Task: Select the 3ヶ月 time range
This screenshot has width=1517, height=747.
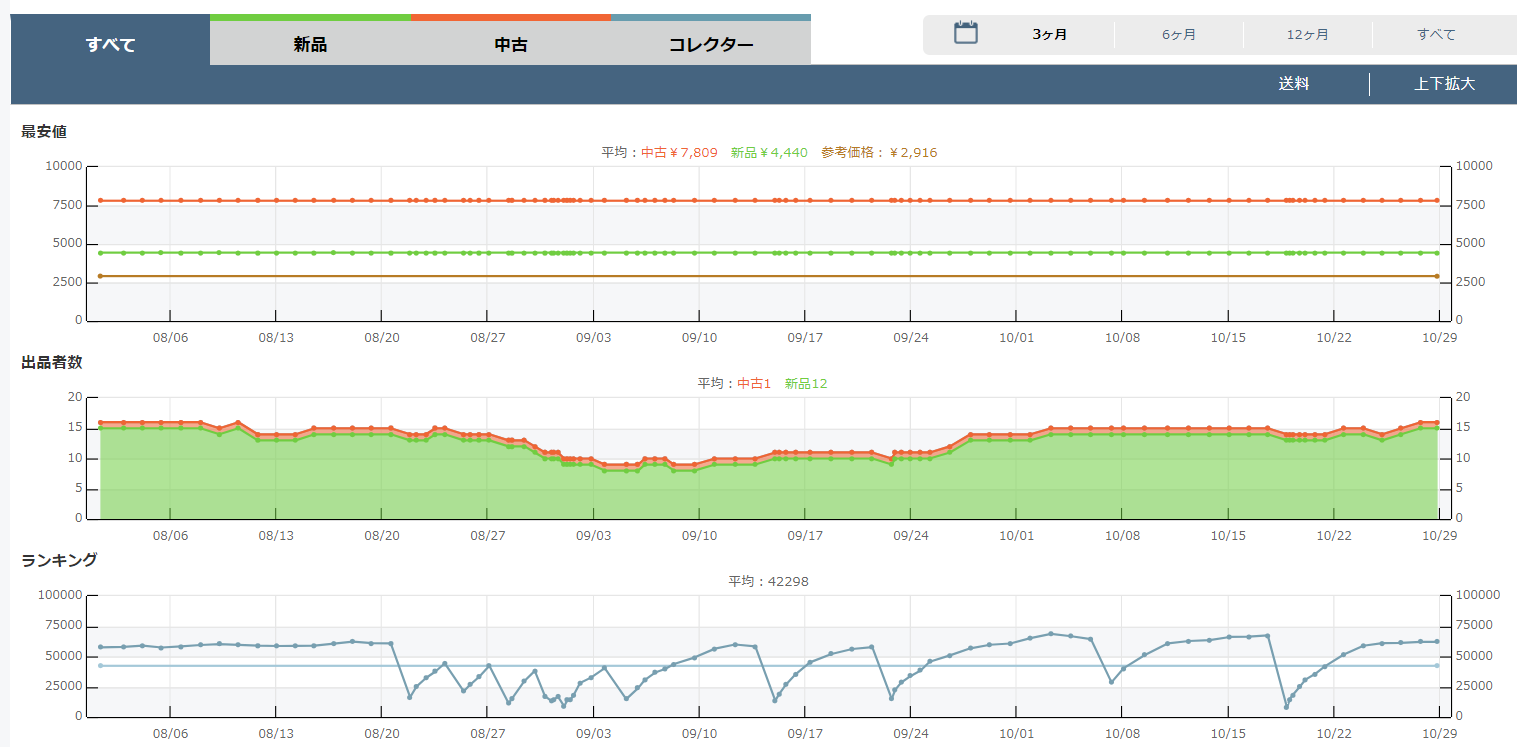Action: point(1050,35)
